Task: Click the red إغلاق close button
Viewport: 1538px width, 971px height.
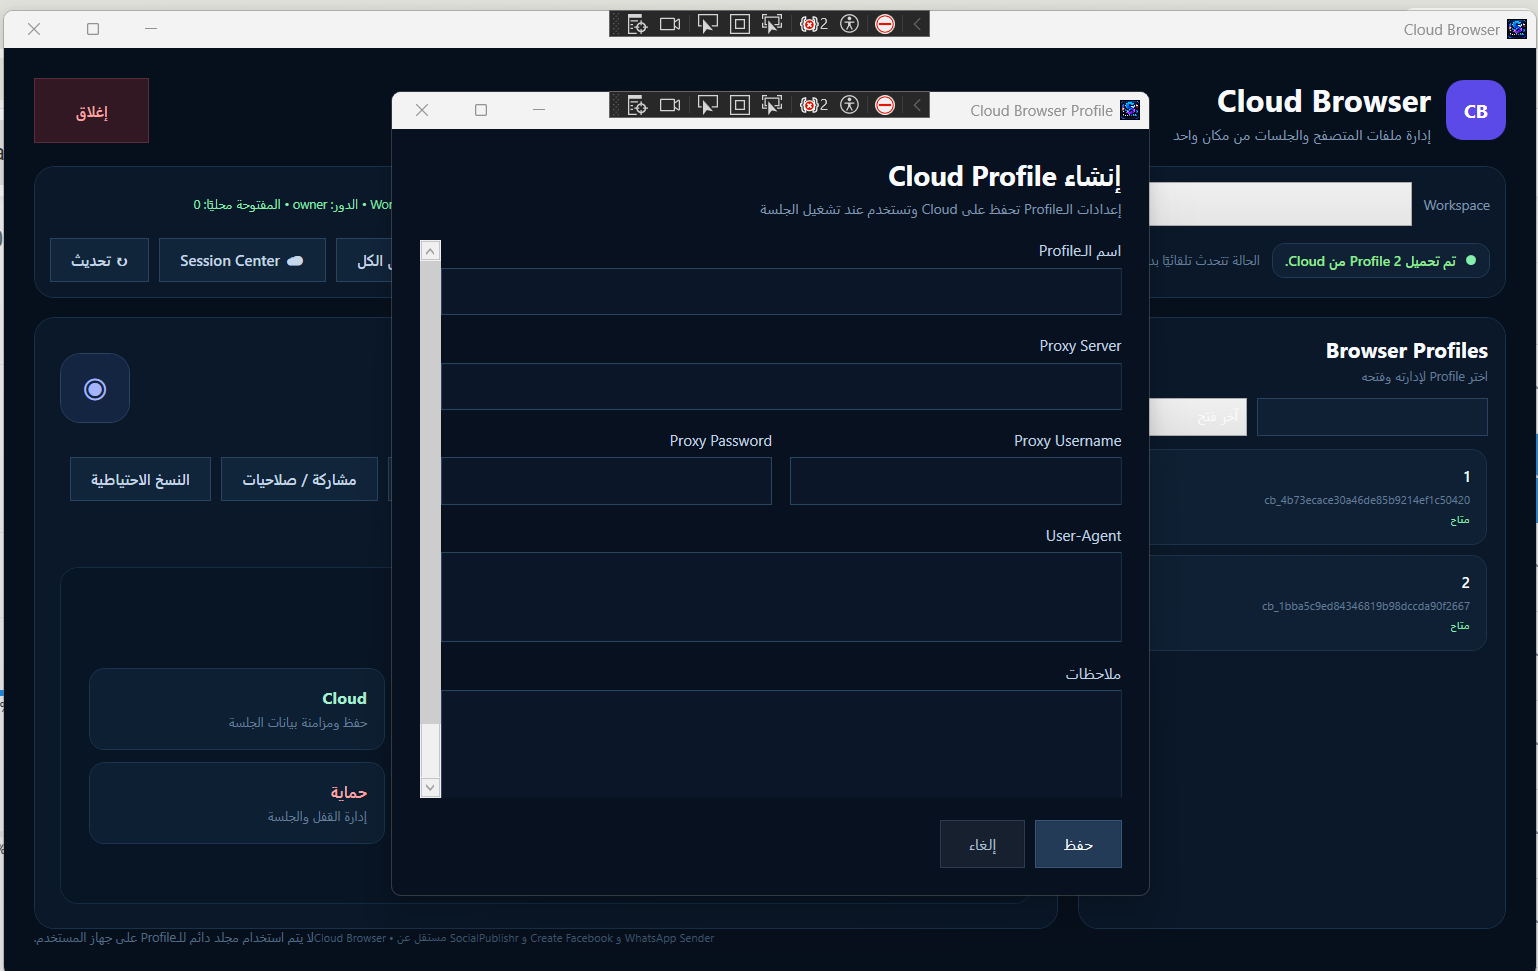Action: (x=91, y=111)
